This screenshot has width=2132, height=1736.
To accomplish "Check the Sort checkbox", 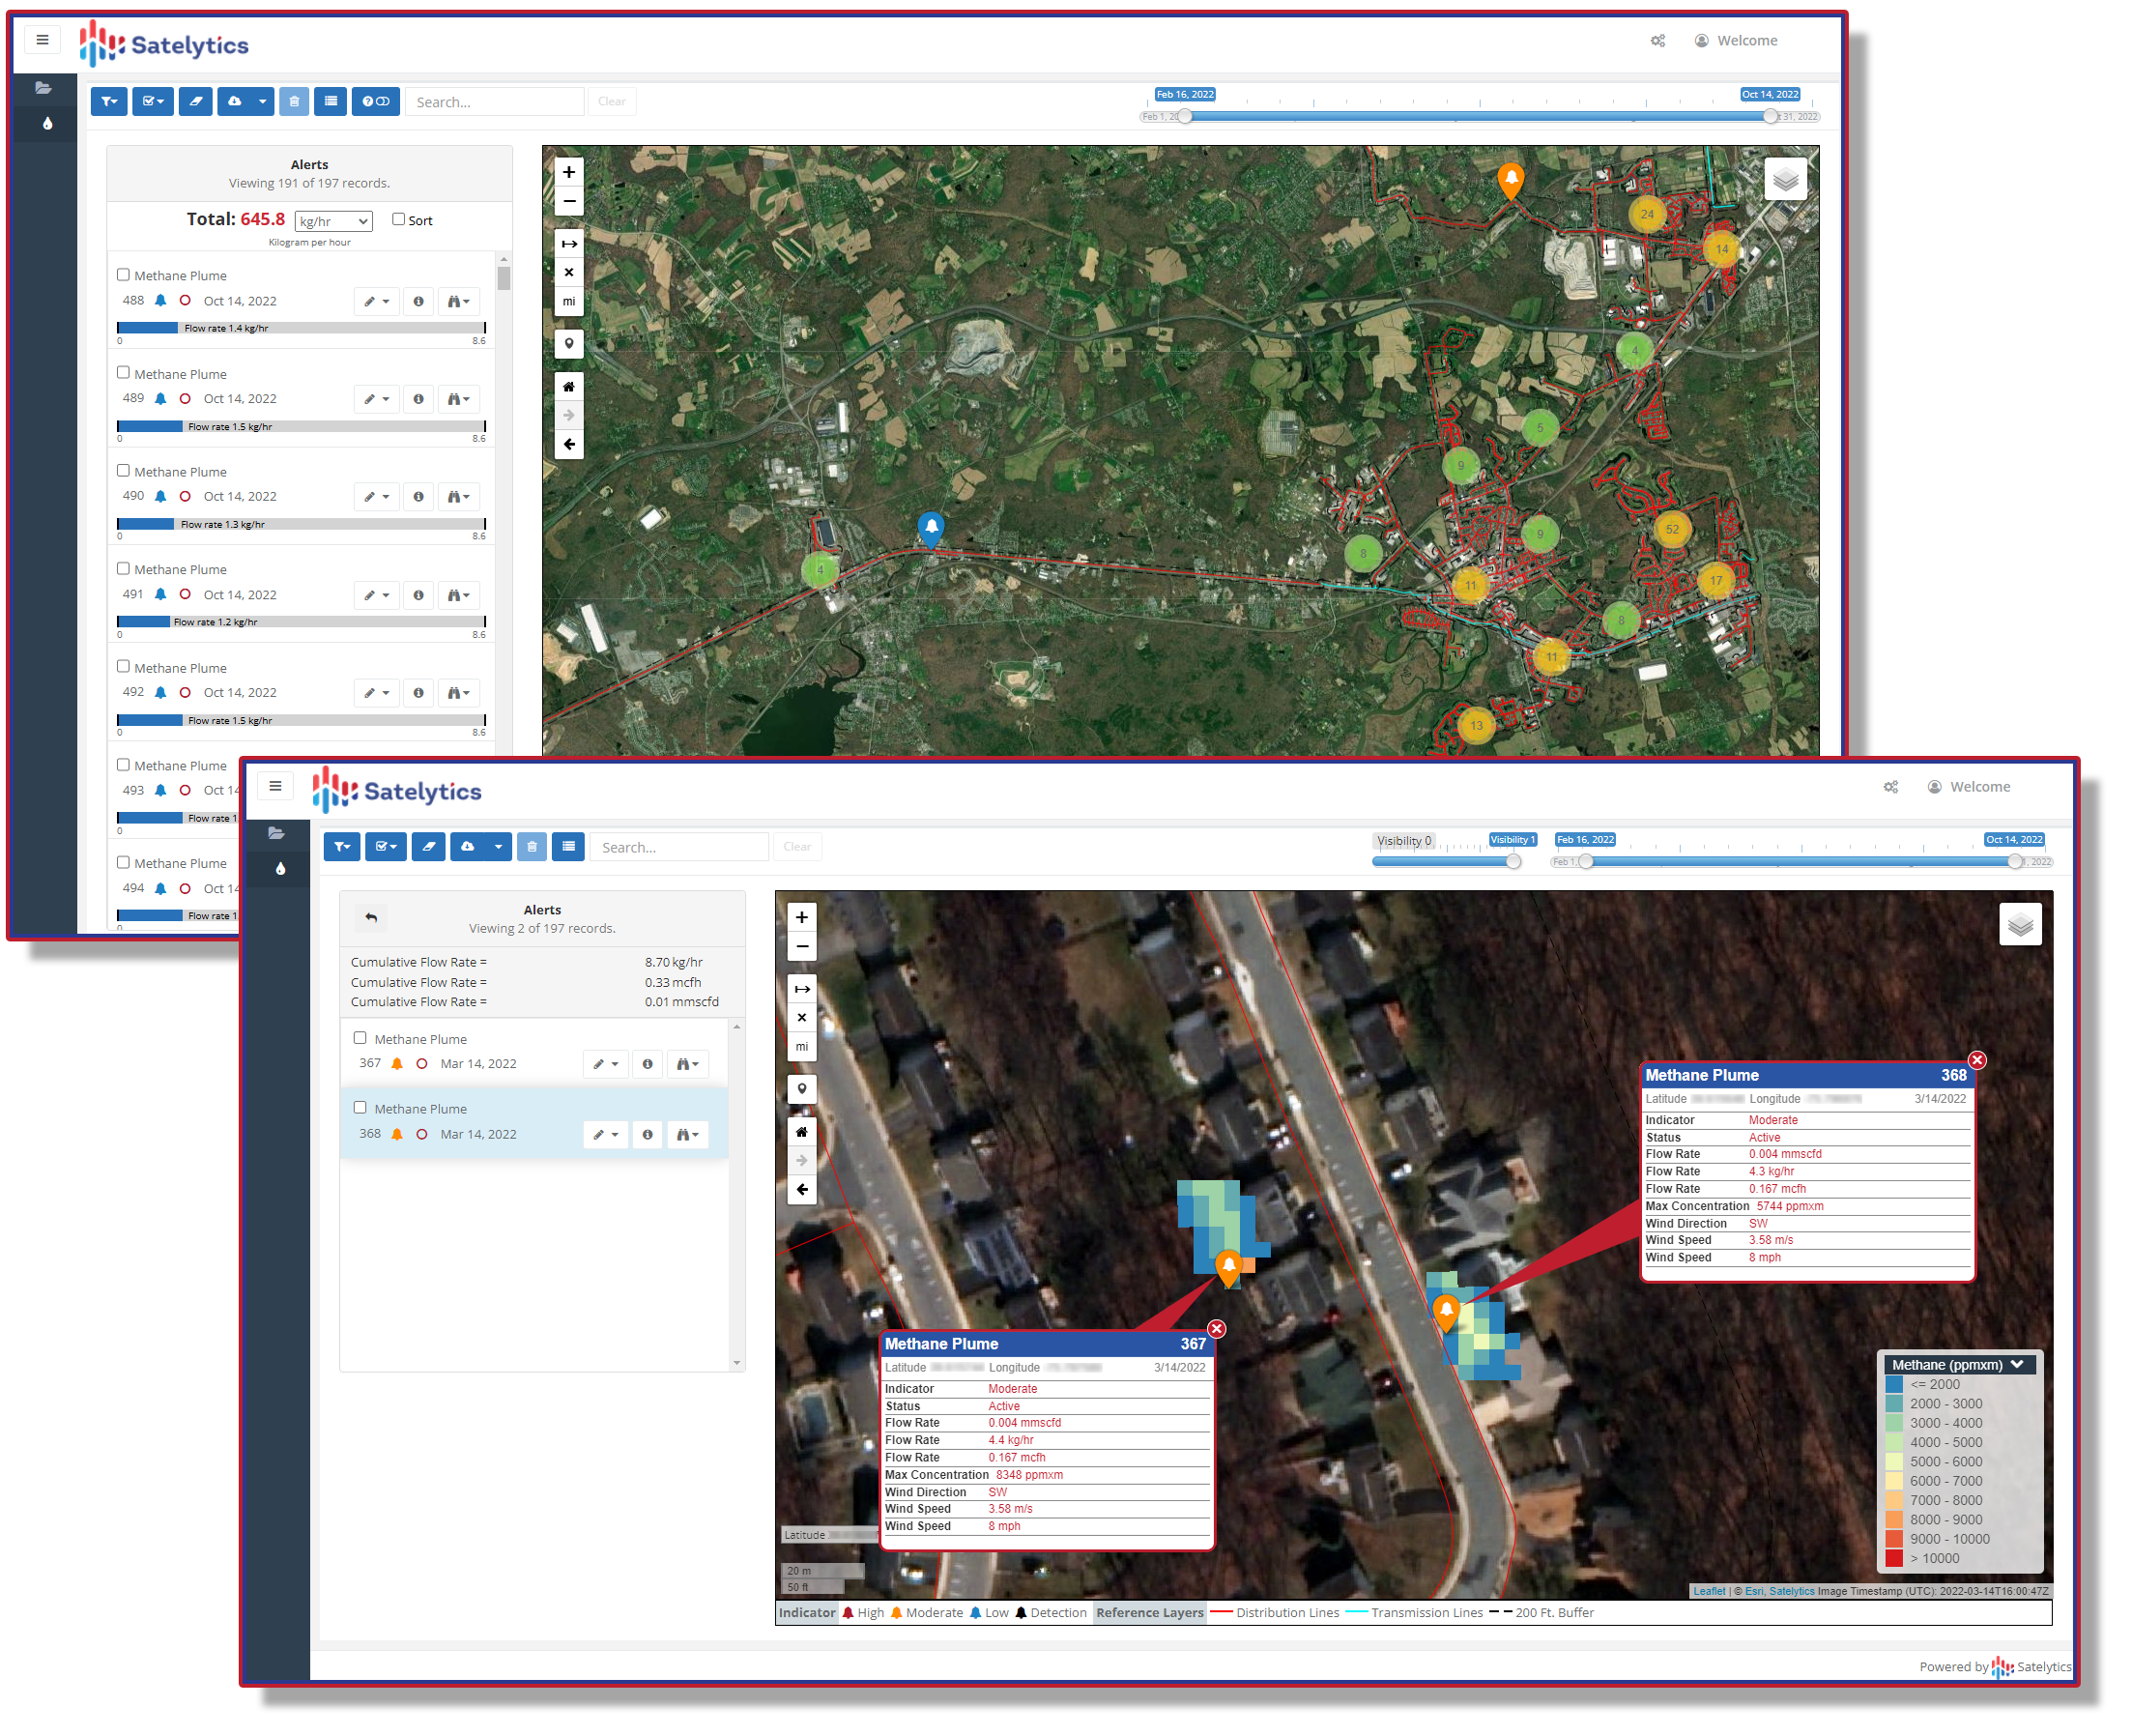I will (398, 219).
